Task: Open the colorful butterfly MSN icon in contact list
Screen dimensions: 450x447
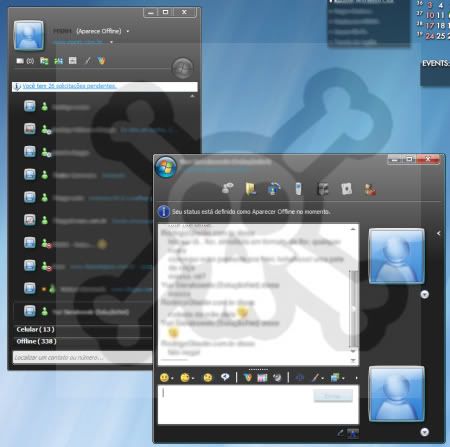Action: click(x=101, y=60)
